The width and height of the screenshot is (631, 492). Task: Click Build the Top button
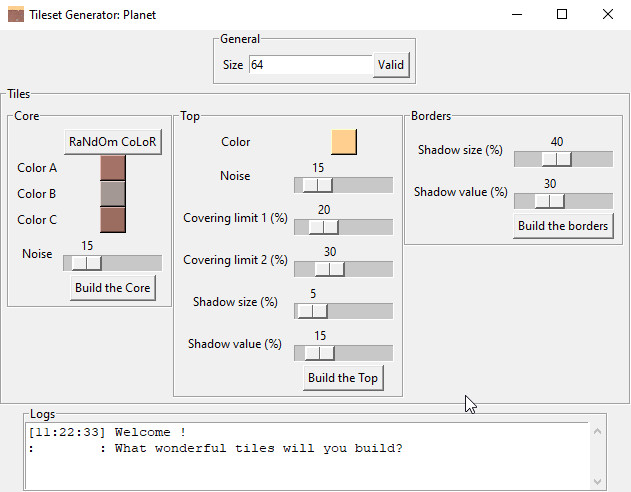[x=343, y=378]
